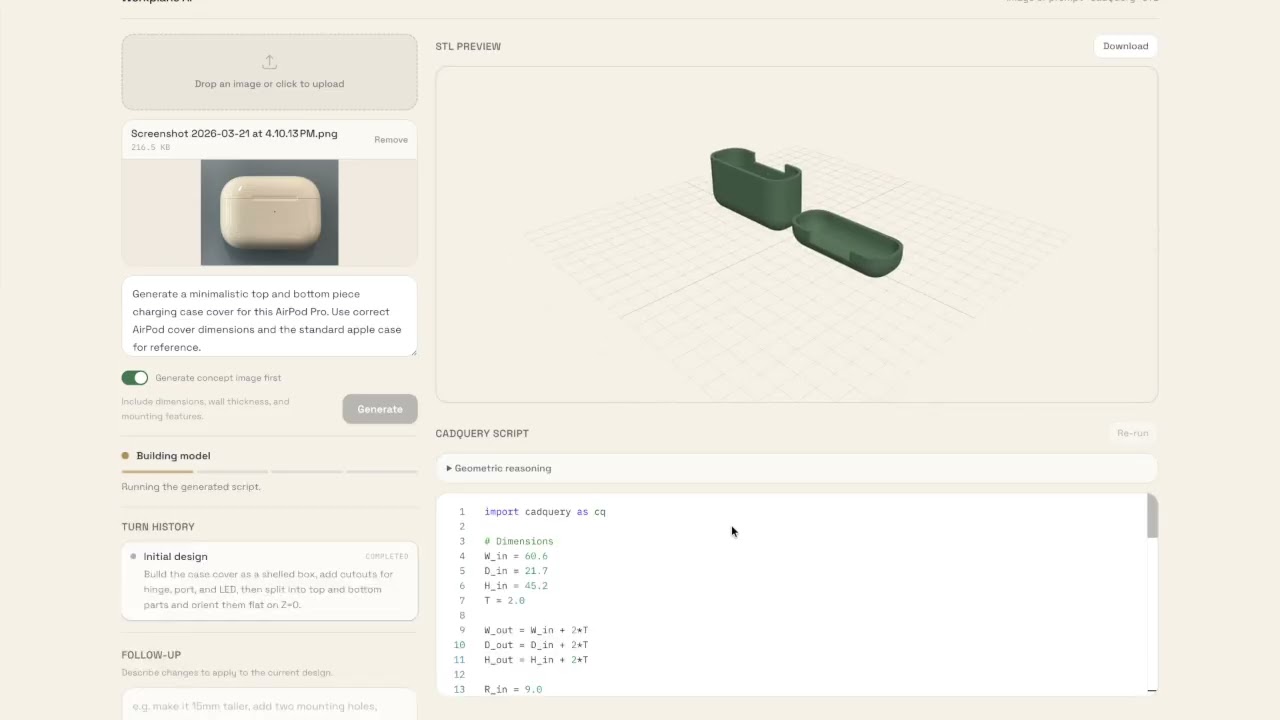The height and width of the screenshot is (720, 1280).
Task: Click the '216.5 KB' file size text
Action: coord(150,148)
